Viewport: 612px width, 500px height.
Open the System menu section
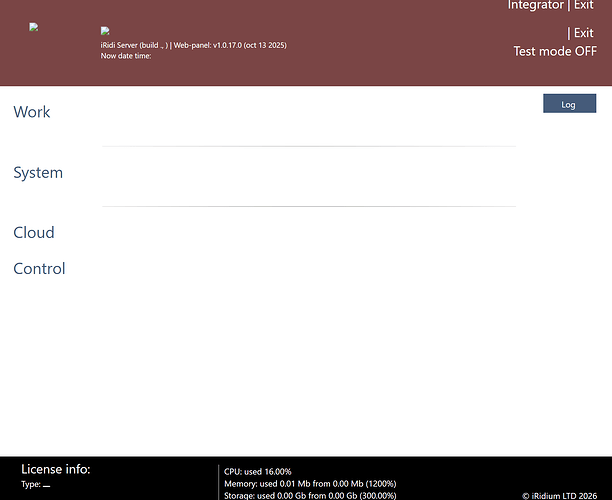click(38, 173)
